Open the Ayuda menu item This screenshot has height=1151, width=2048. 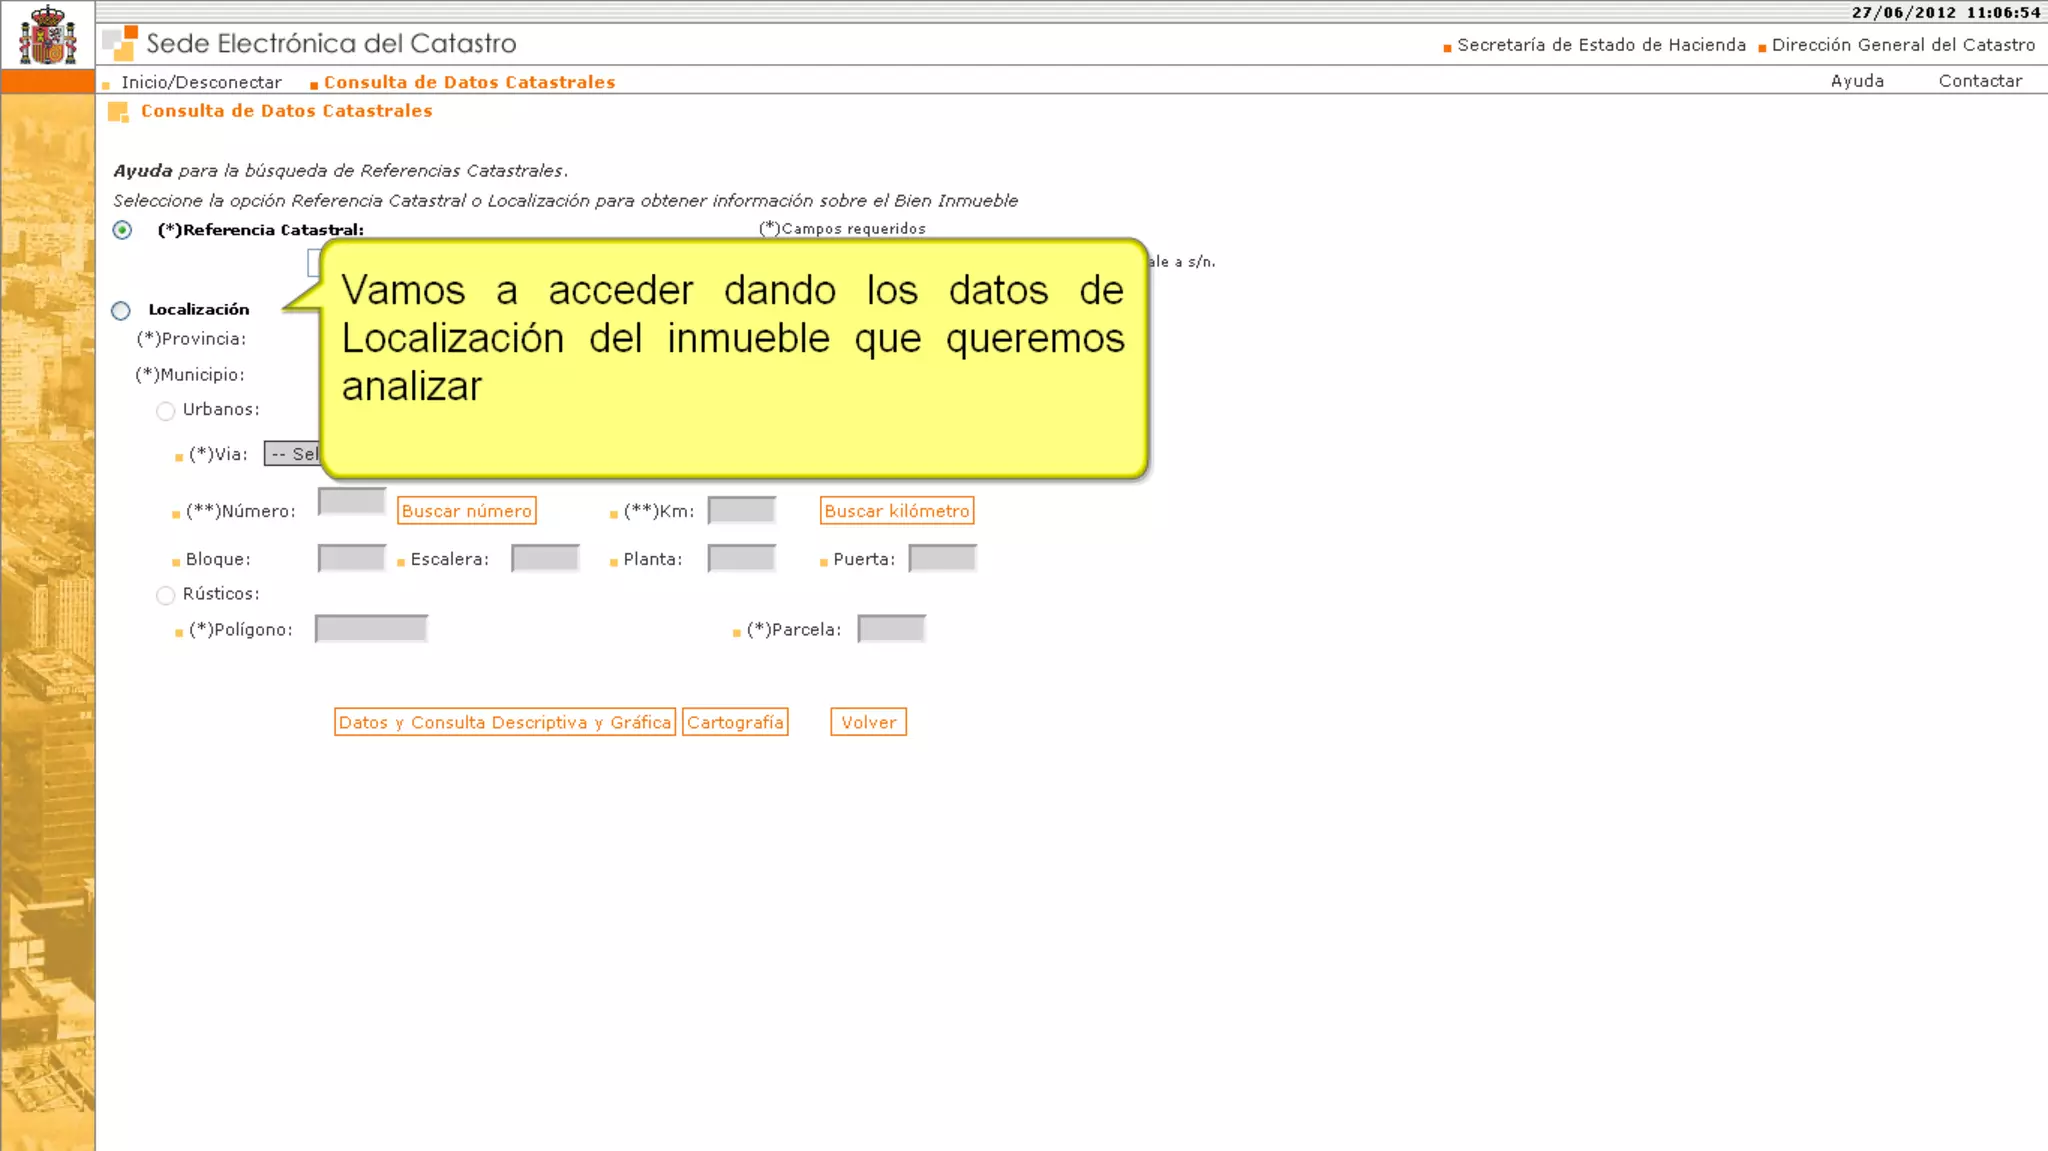coord(1857,81)
